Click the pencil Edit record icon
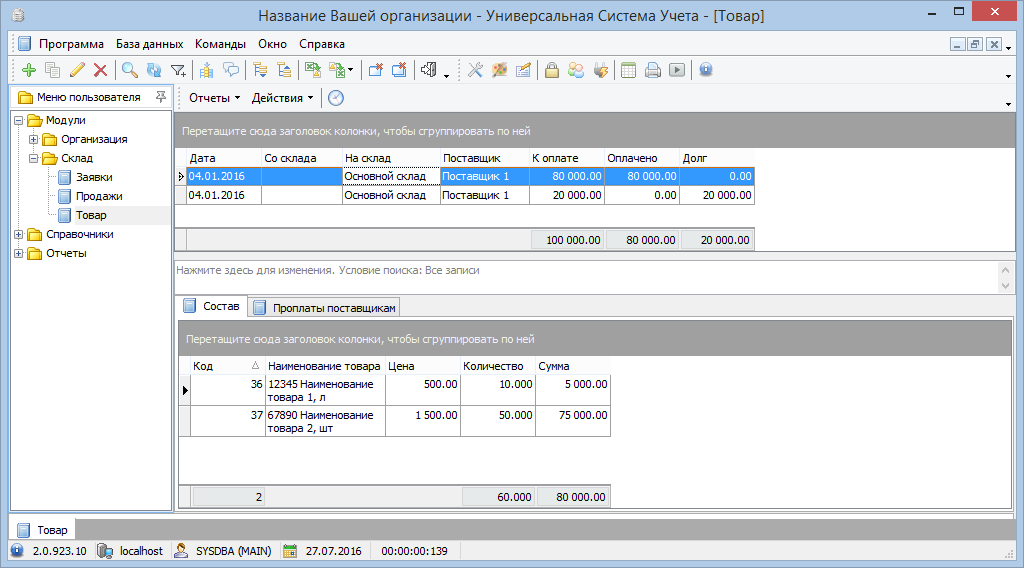Viewport: 1024px width, 568px height. (77, 70)
